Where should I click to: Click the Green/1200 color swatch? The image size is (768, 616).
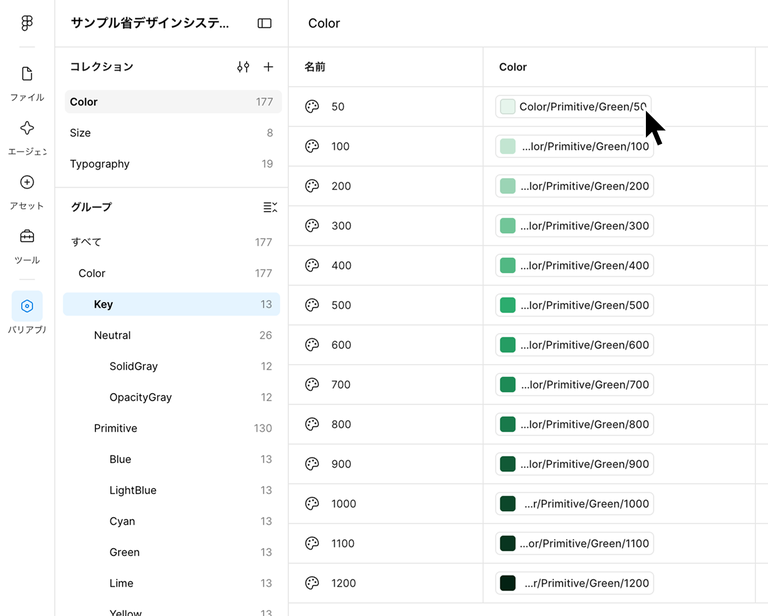tap(507, 583)
